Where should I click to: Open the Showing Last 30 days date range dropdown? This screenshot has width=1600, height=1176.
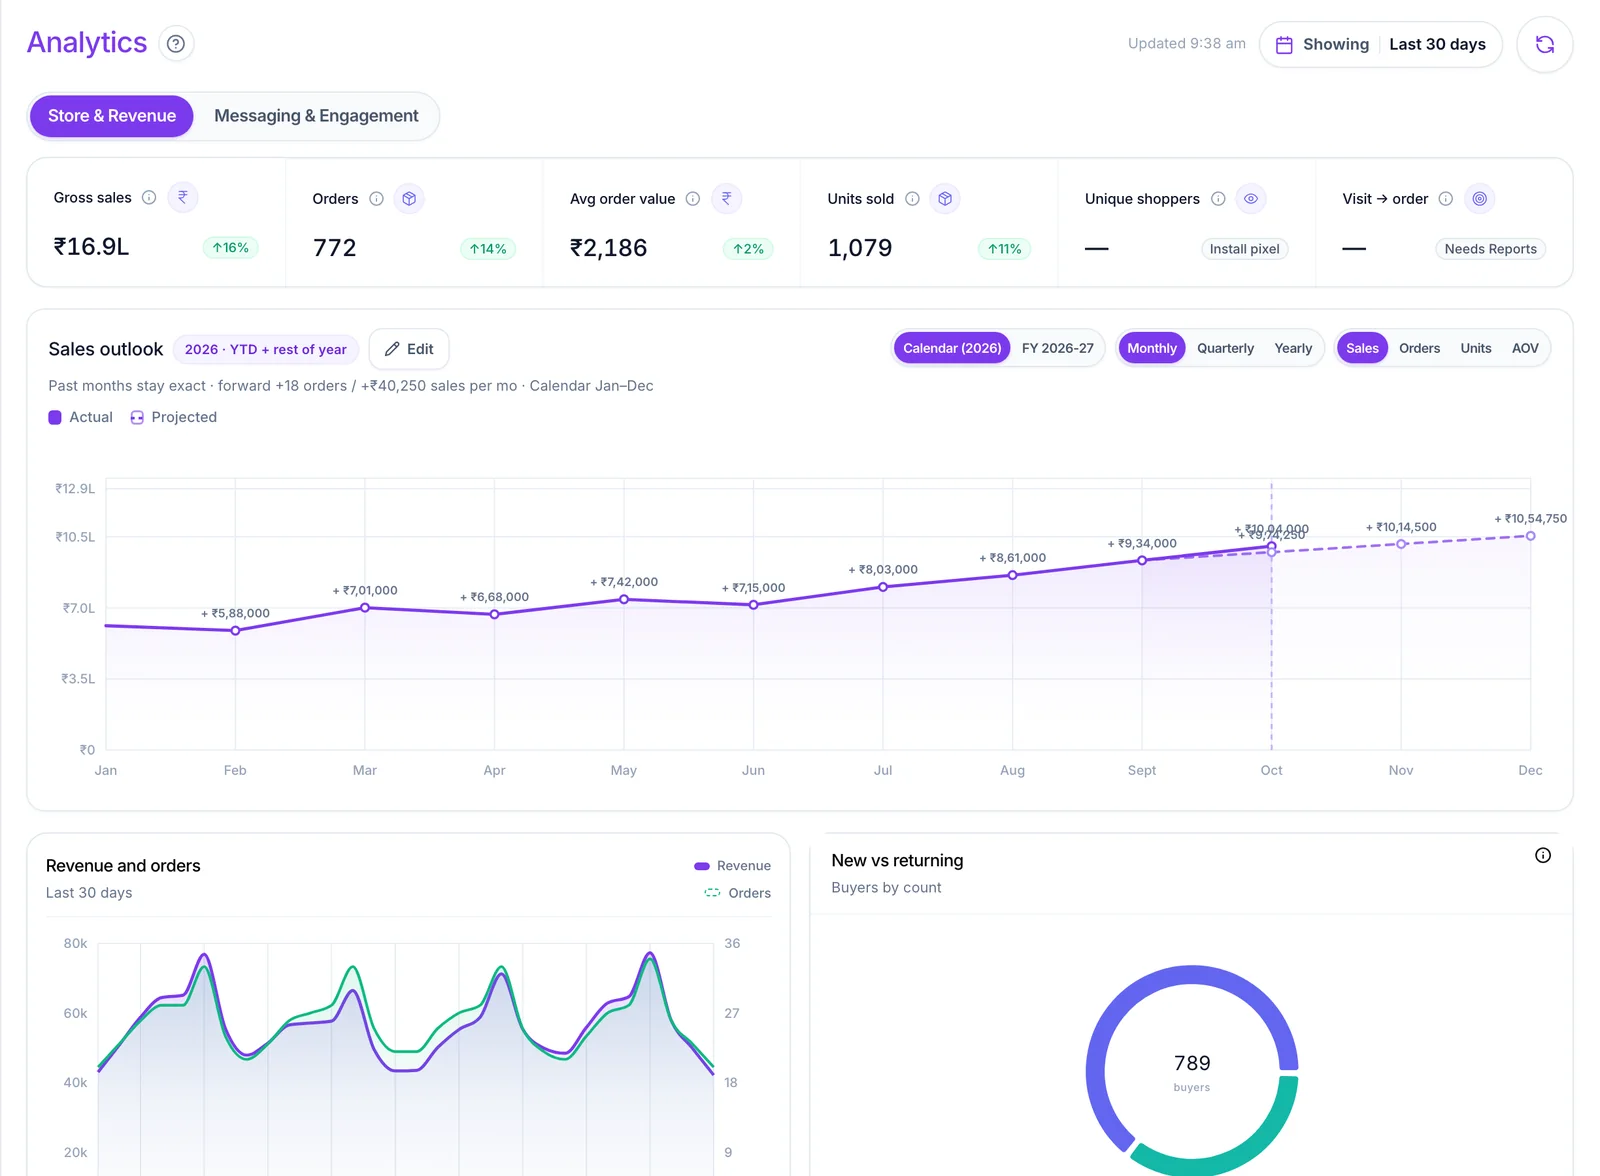click(1380, 45)
